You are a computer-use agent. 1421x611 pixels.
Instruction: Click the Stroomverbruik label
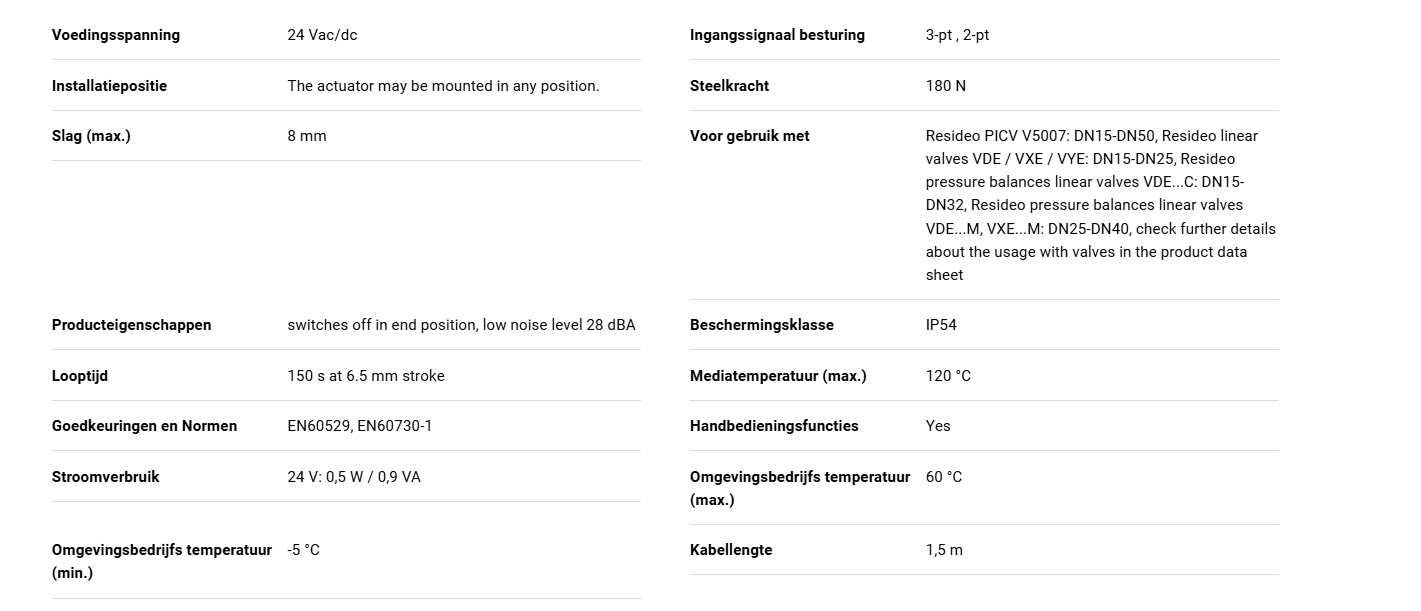[106, 477]
